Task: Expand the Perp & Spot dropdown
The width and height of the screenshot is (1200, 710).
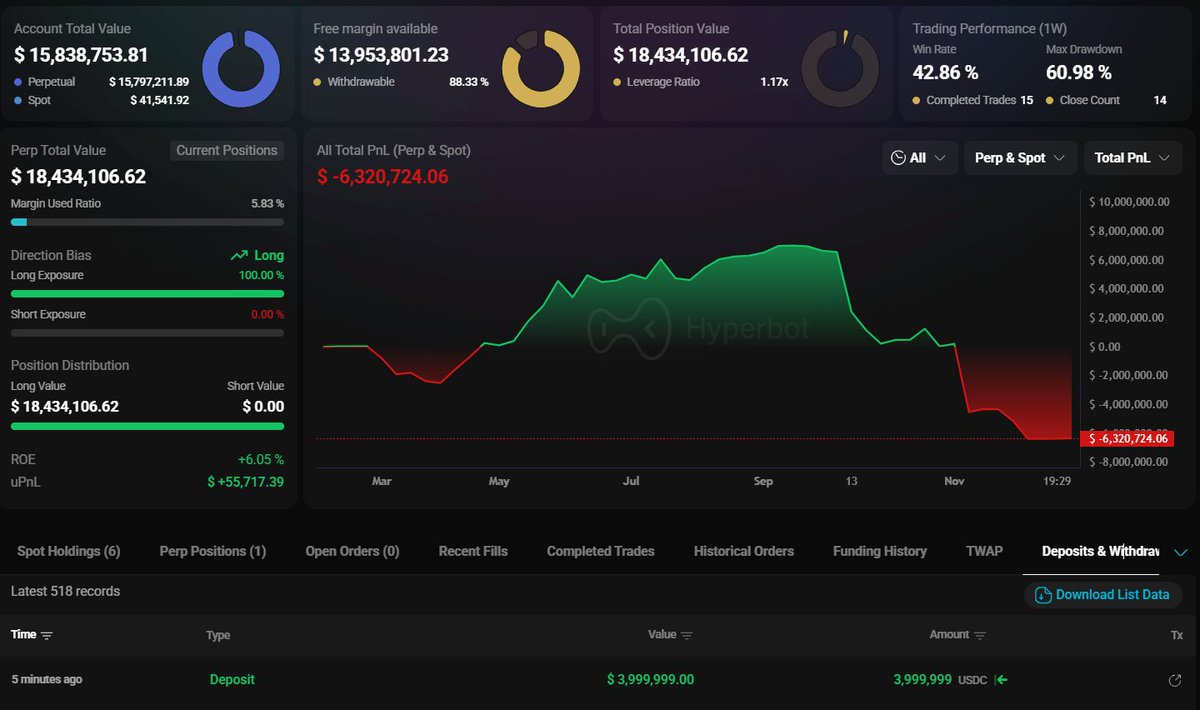Action: click(x=1019, y=158)
